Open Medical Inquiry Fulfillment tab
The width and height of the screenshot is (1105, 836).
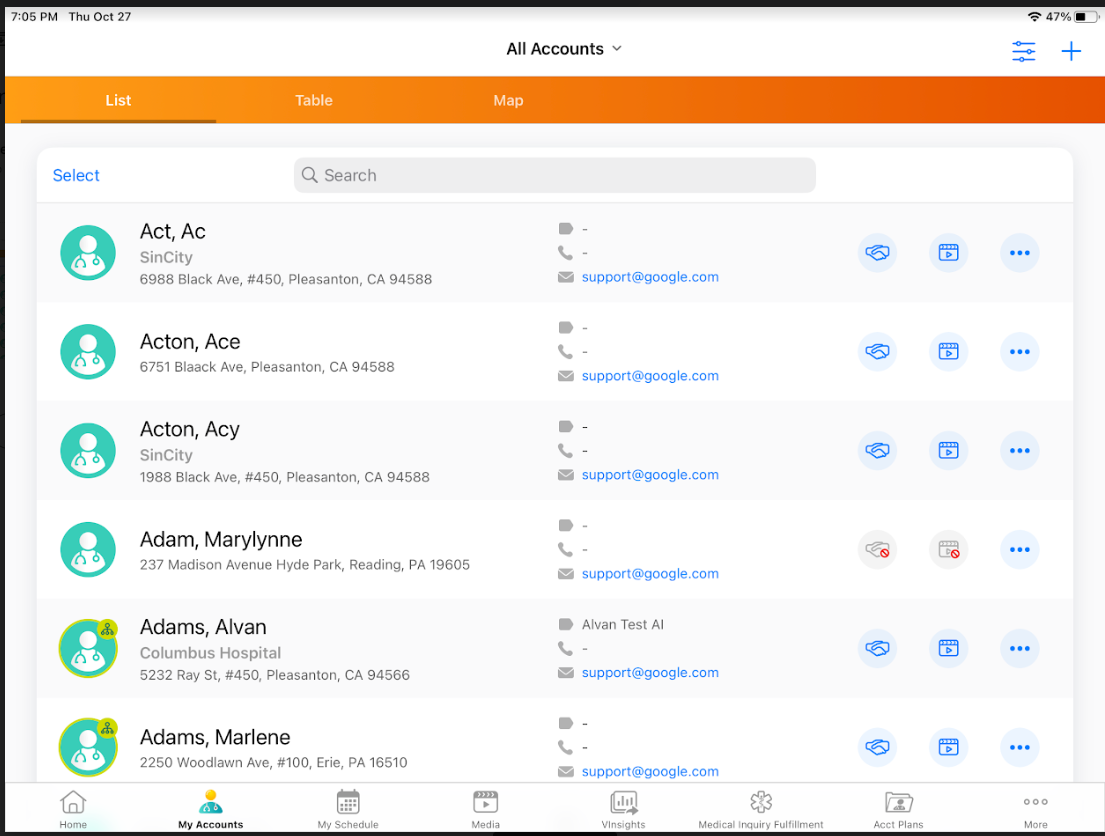761,809
